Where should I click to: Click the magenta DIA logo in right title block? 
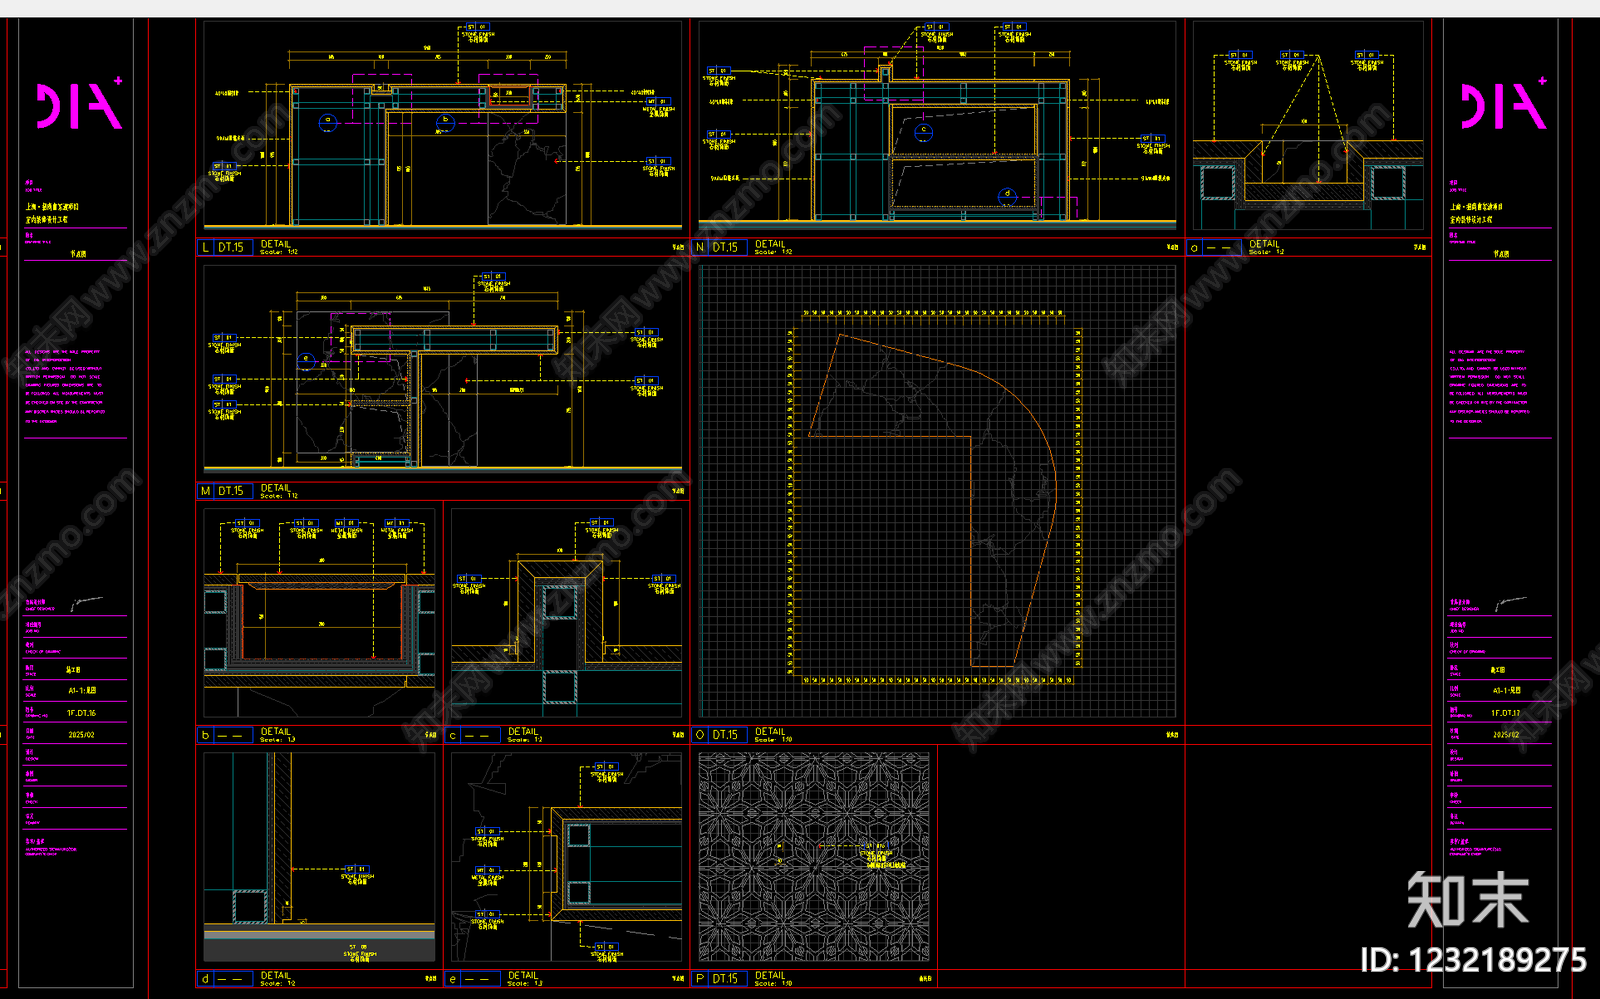[x=1504, y=103]
